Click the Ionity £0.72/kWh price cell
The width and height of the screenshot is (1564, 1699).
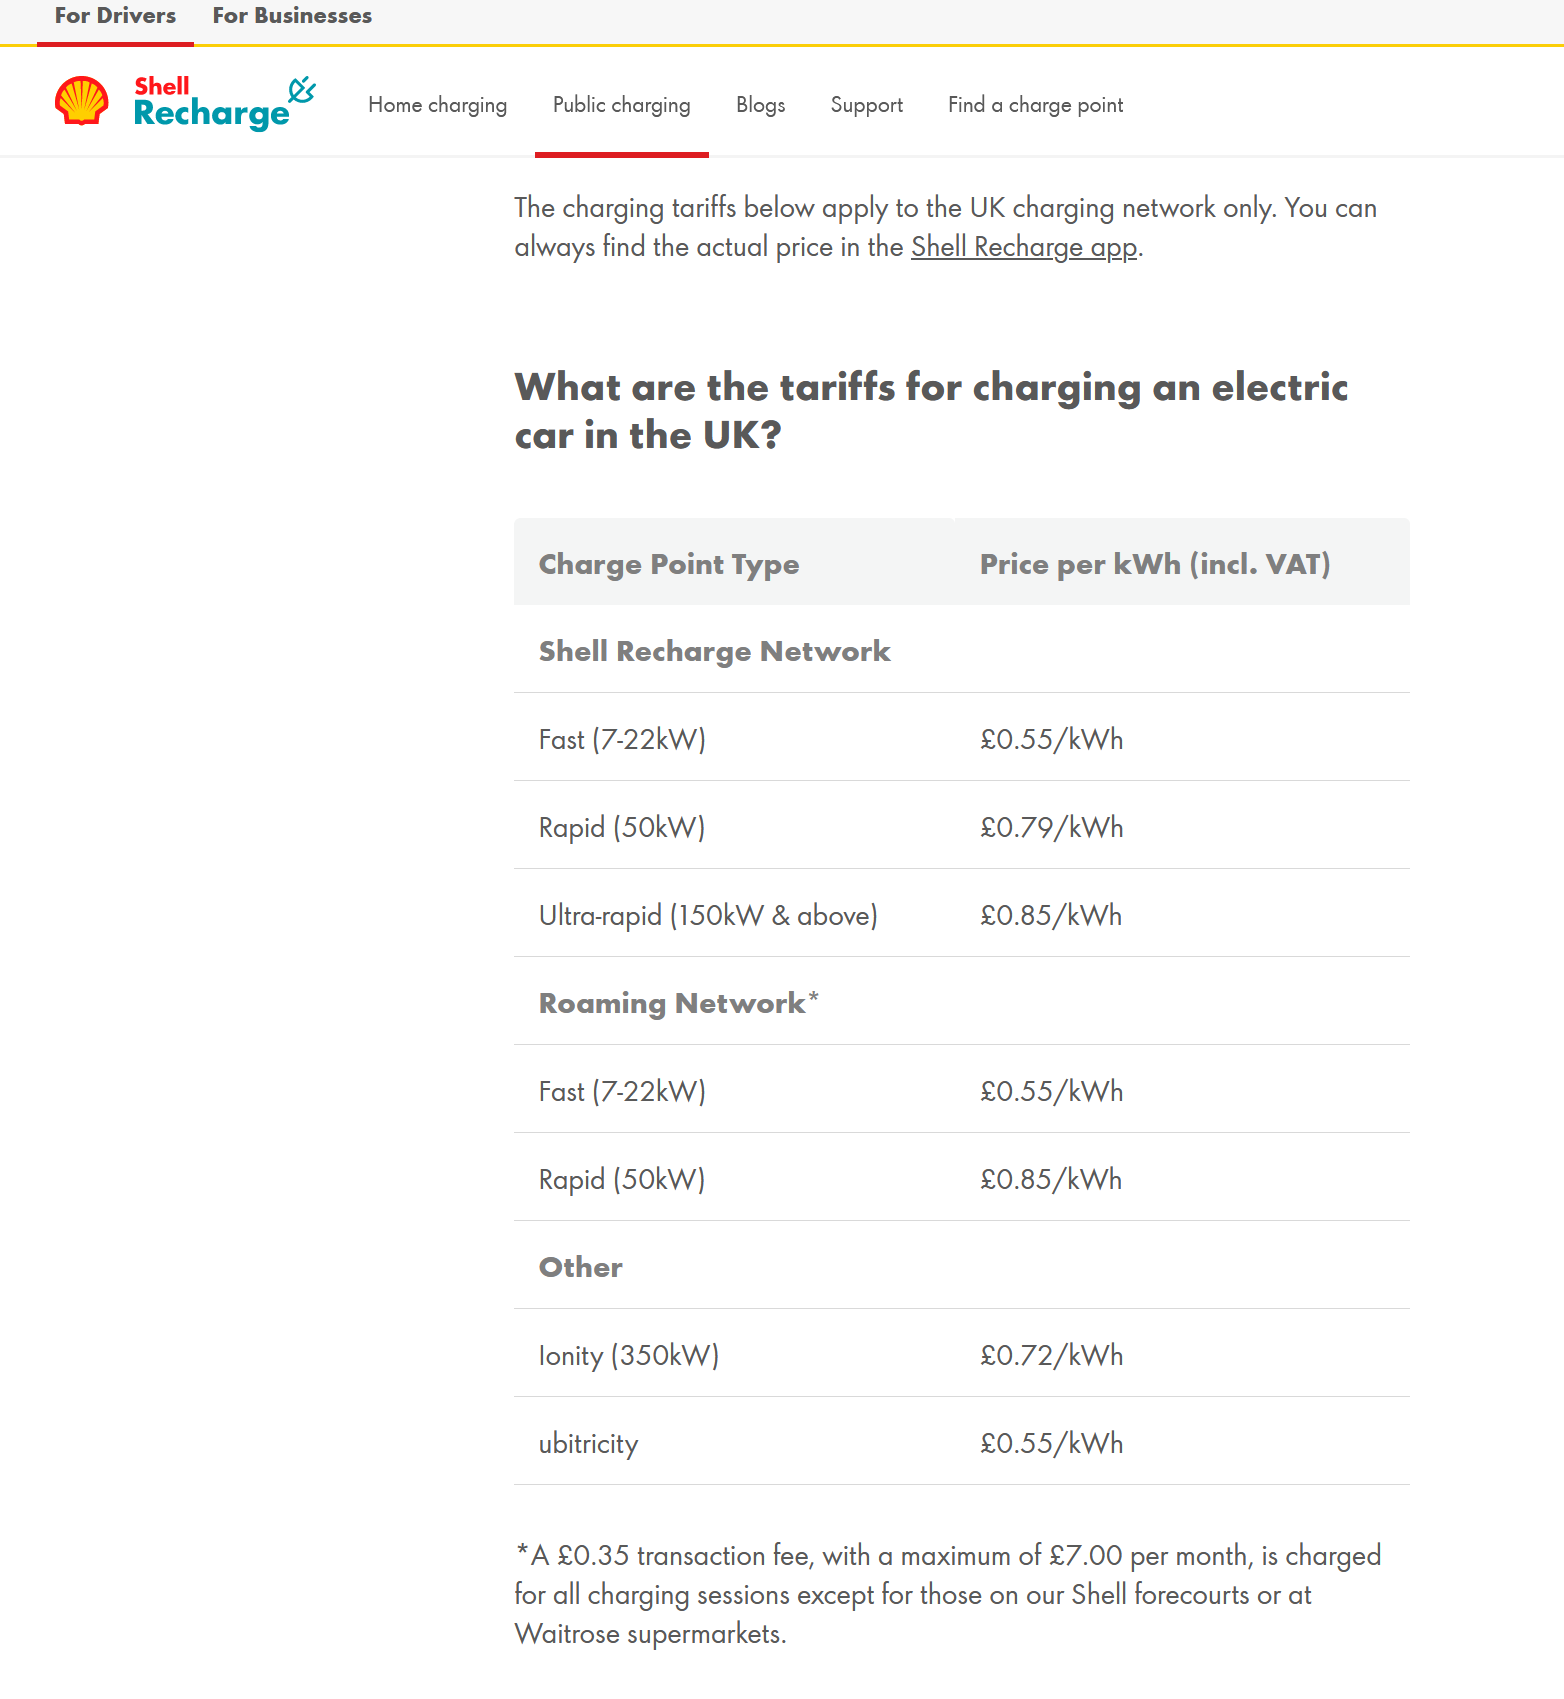click(1051, 1355)
